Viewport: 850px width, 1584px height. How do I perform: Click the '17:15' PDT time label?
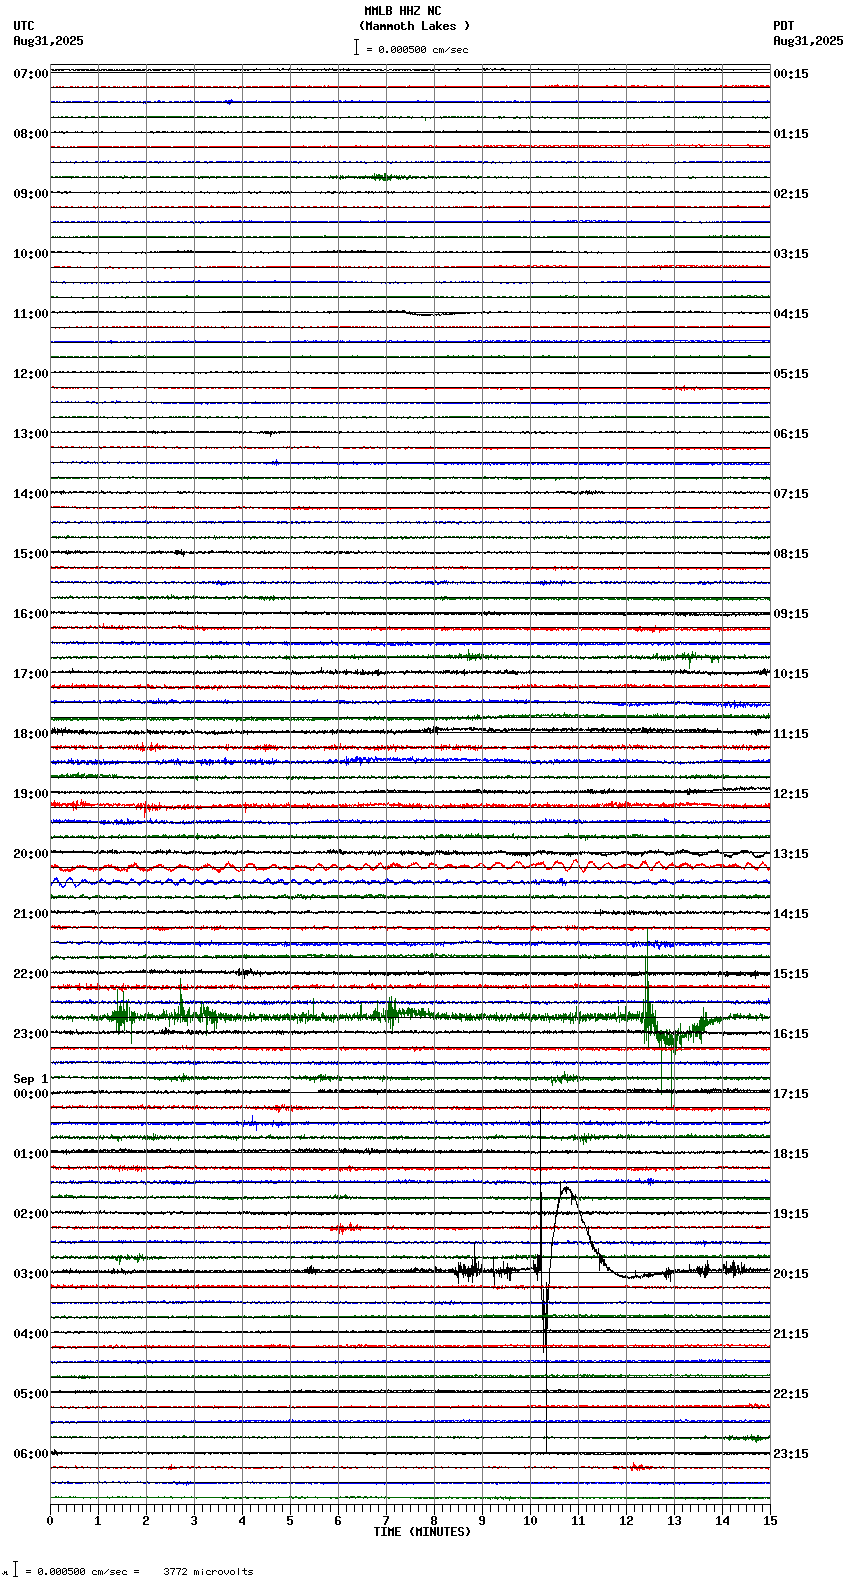tap(791, 1094)
